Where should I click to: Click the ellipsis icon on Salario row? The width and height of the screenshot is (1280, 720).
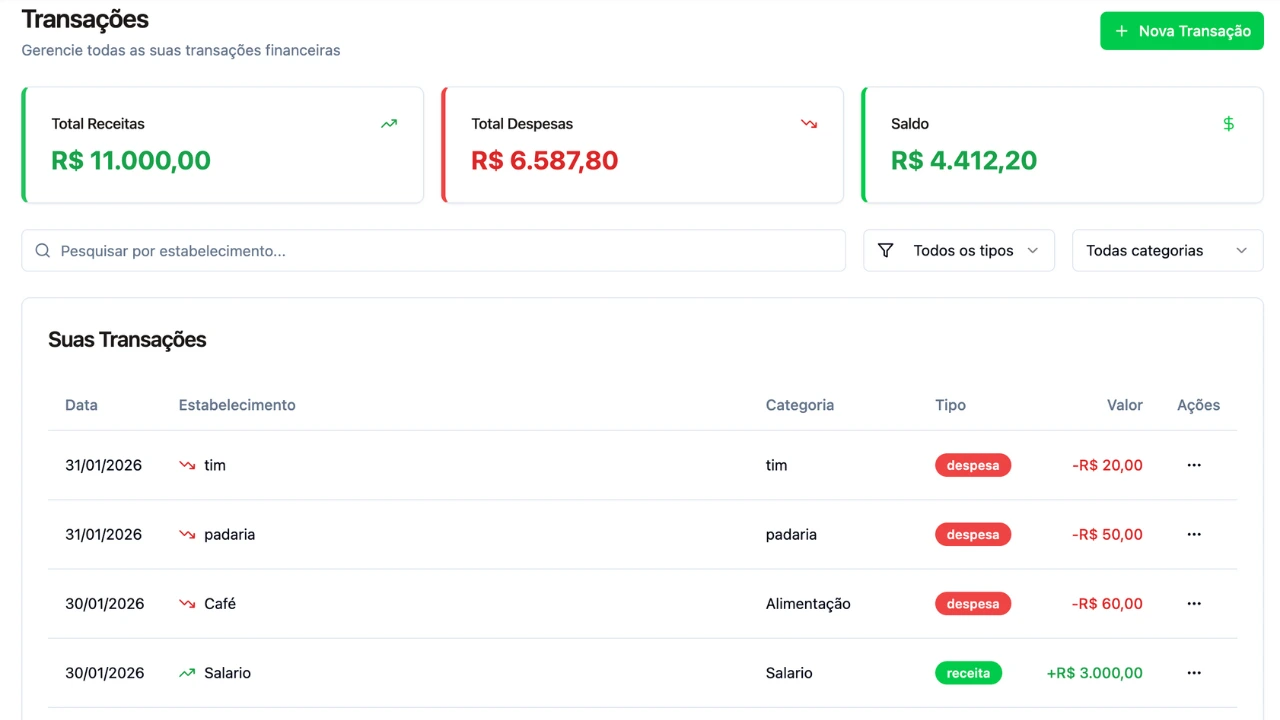(1193, 673)
